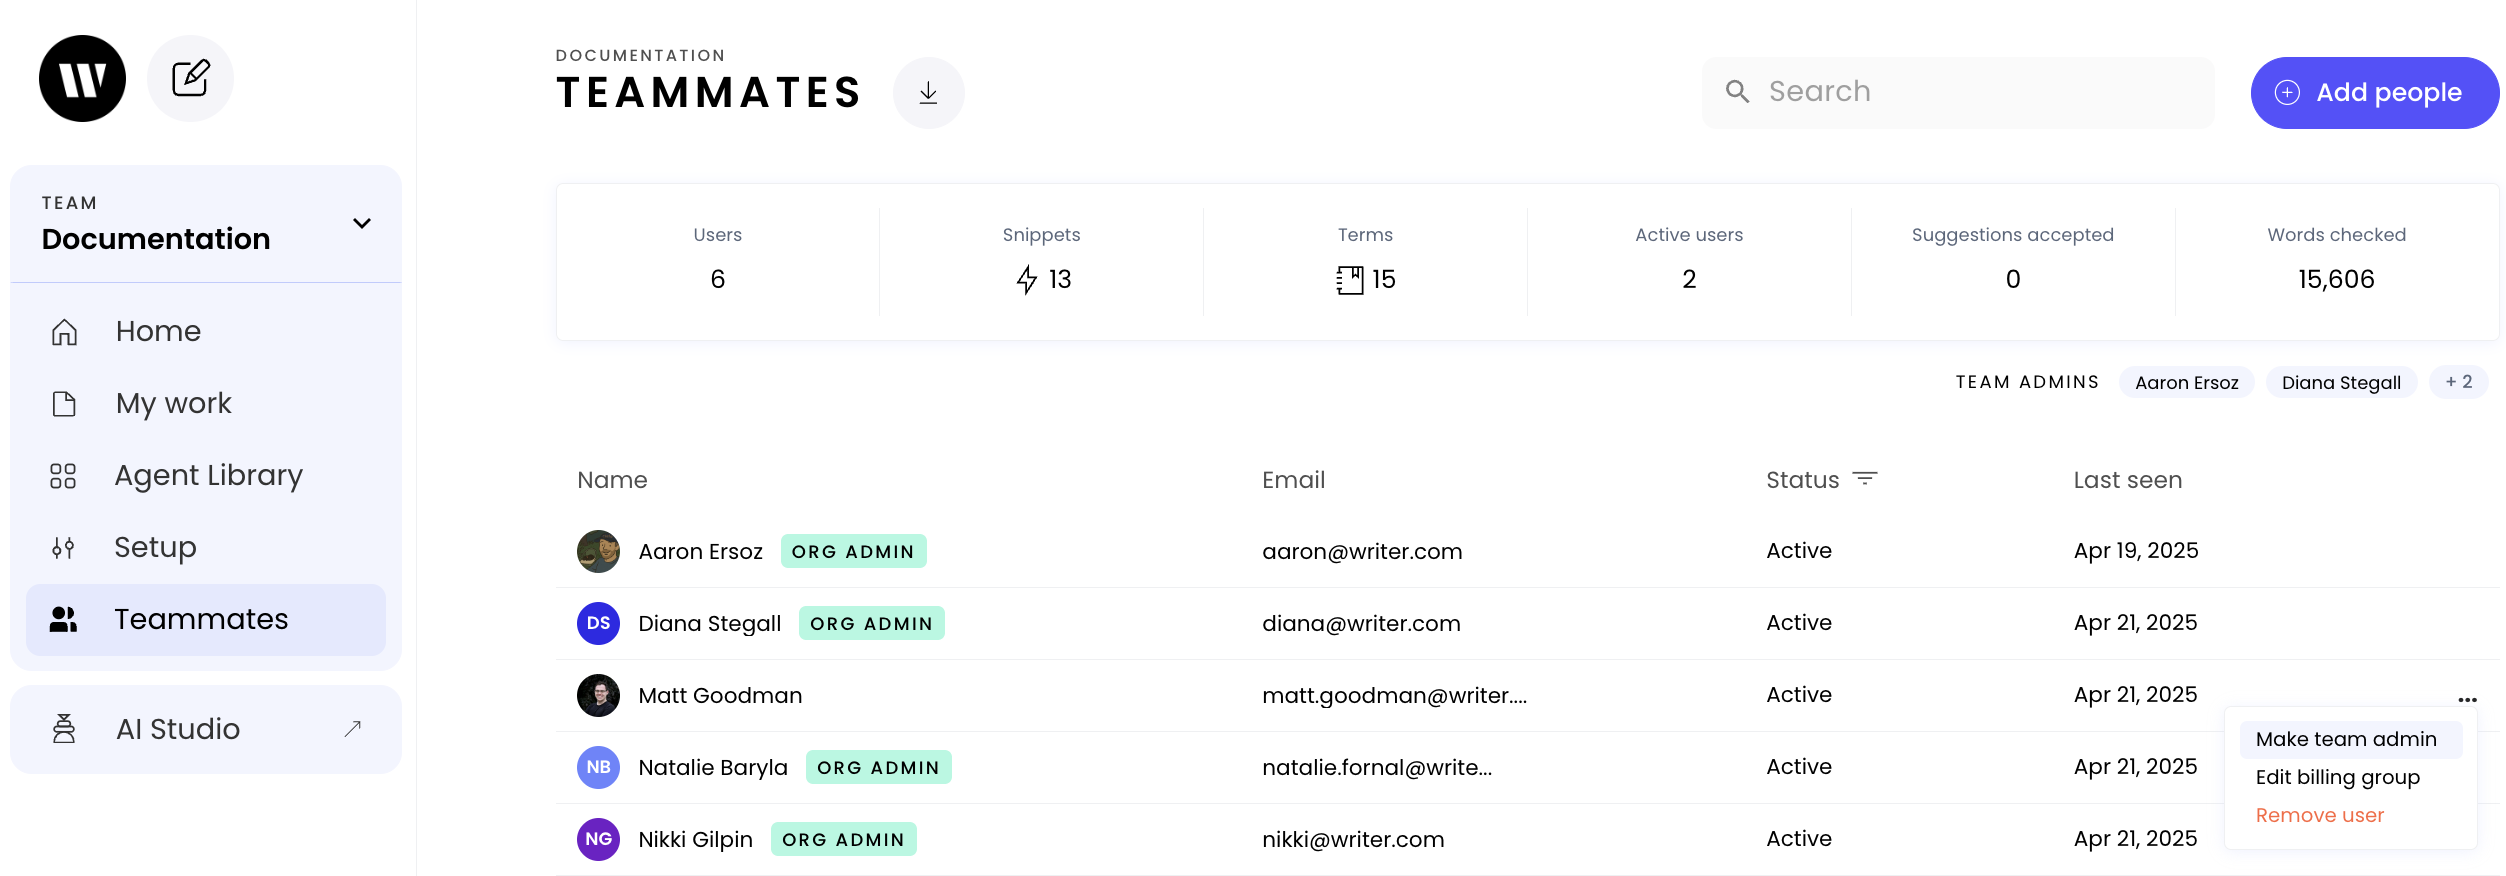The height and width of the screenshot is (876, 2506).
Task: Choose Edit billing group option
Action: (2337, 777)
